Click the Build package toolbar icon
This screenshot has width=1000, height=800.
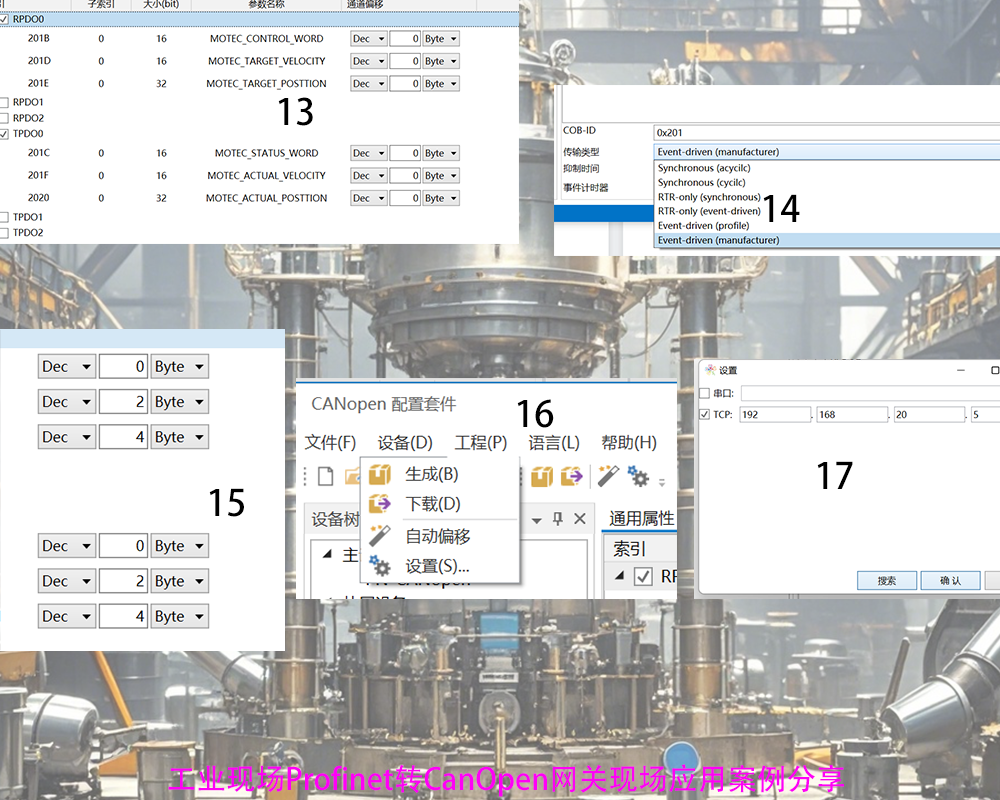542,476
